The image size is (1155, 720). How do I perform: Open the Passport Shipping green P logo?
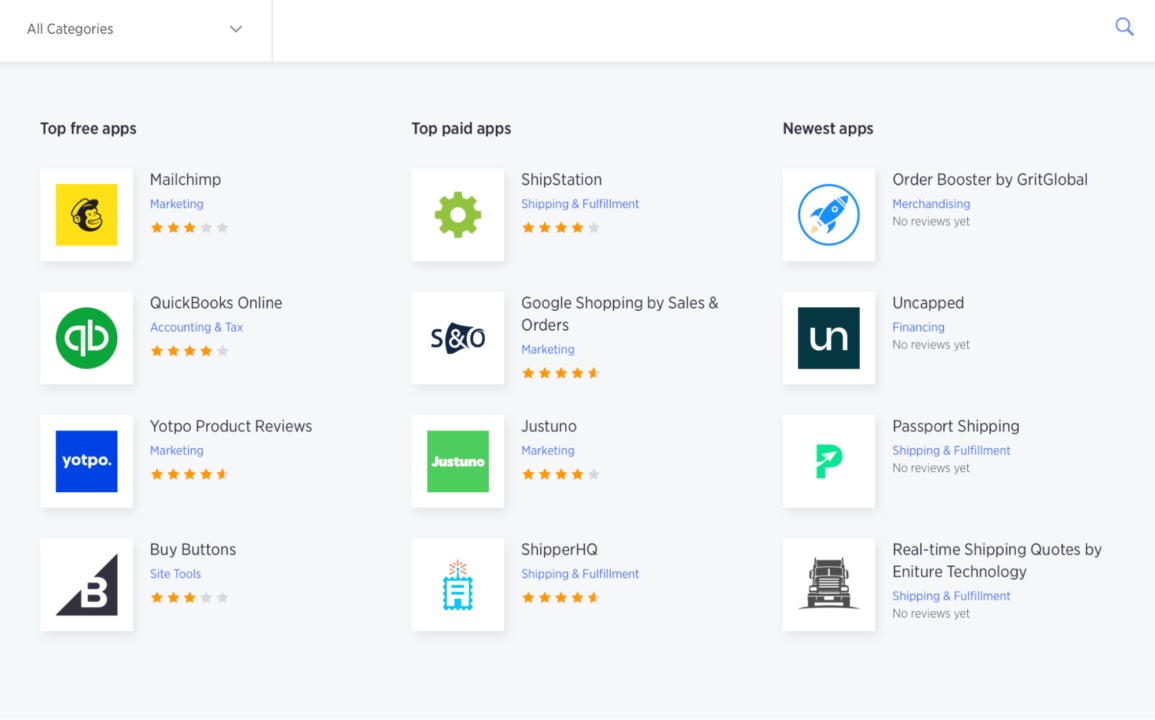tap(829, 461)
